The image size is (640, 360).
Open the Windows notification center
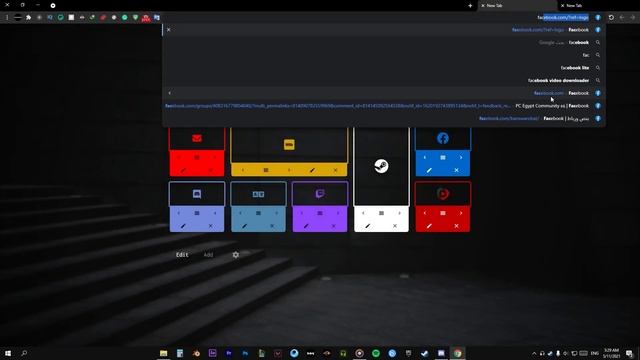tap(629, 353)
